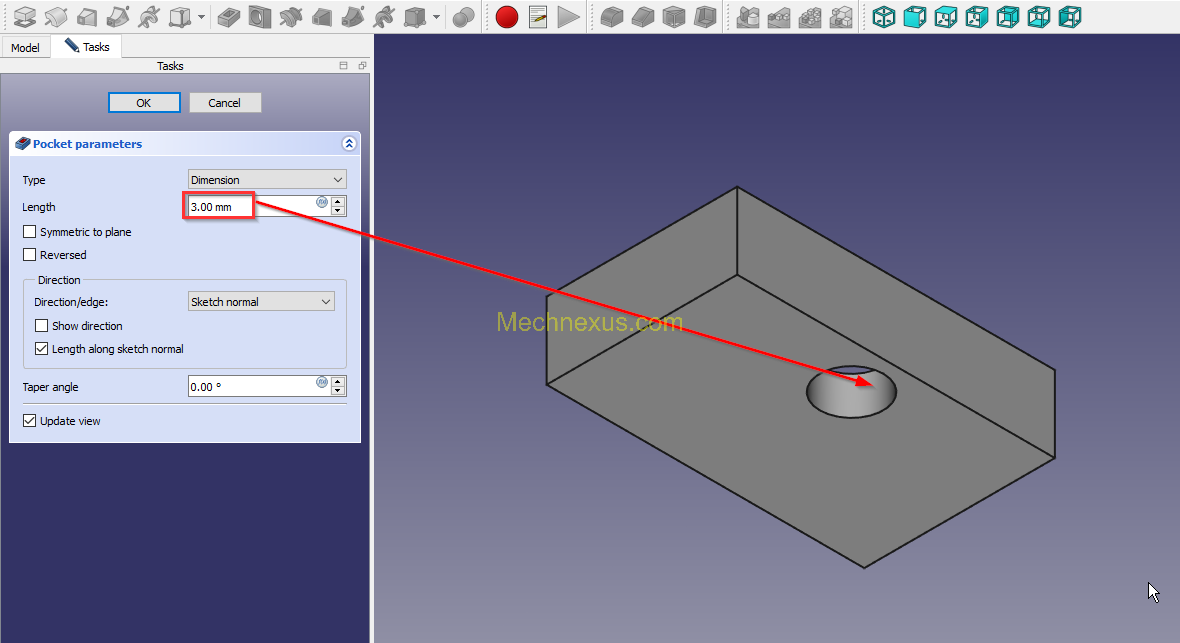This screenshot has height=643, width=1180.
Task: Click the Pocket parameters title text
Action: point(87,144)
